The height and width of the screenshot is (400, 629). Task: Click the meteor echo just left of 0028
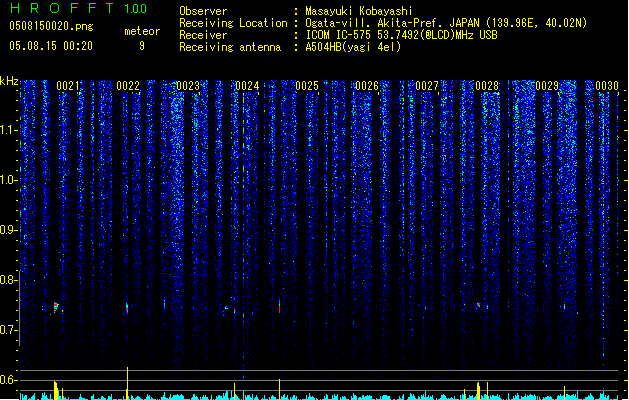(x=478, y=305)
